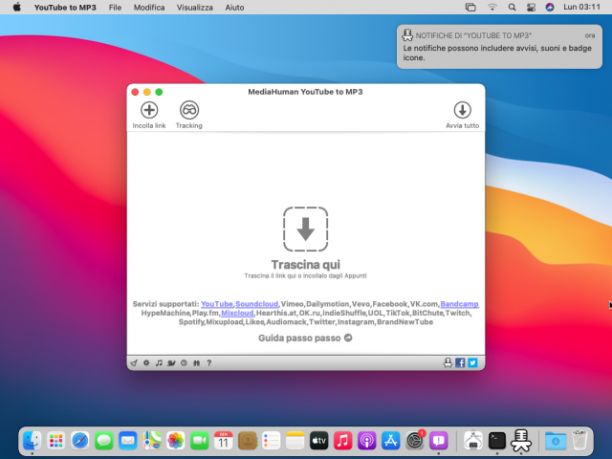612x459 pixels.
Task: Click the Wi-Fi icon in menu bar
Action: (x=492, y=7)
